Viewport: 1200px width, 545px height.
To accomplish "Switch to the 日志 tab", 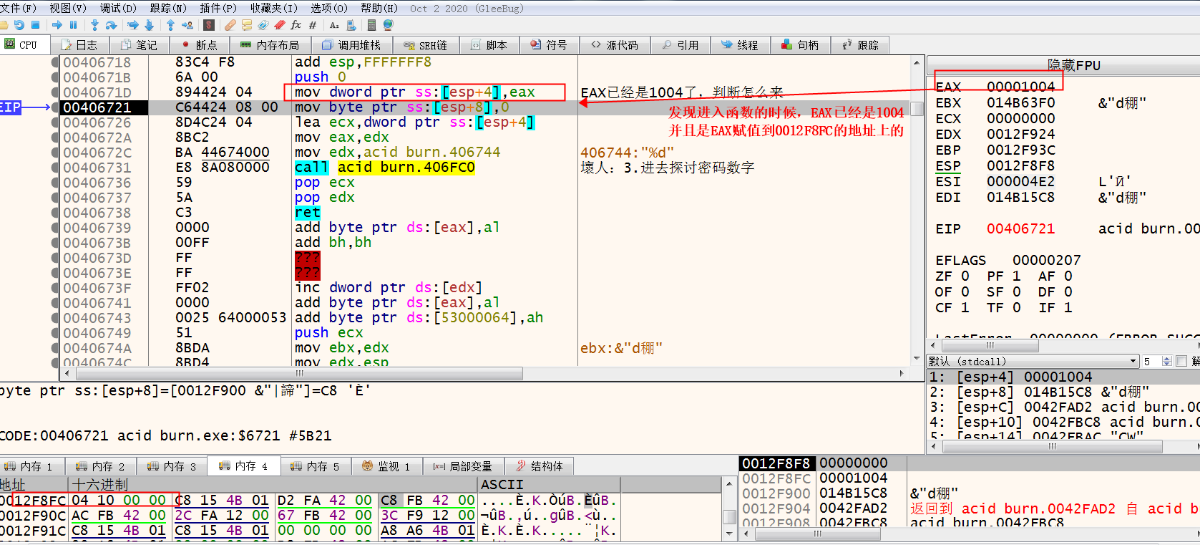I will click(81, 45).
